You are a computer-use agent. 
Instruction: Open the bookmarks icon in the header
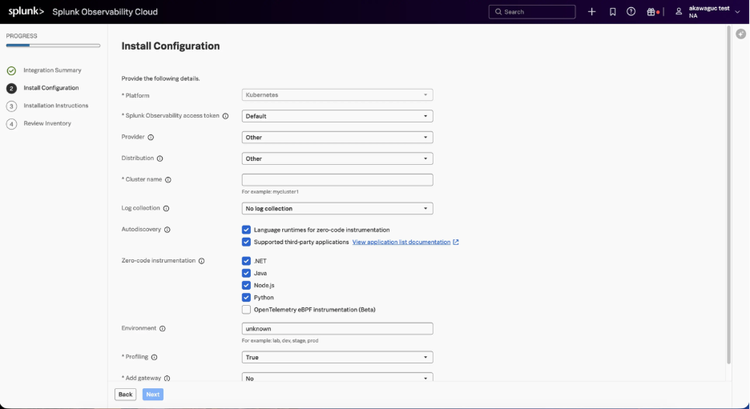point(613,12)
